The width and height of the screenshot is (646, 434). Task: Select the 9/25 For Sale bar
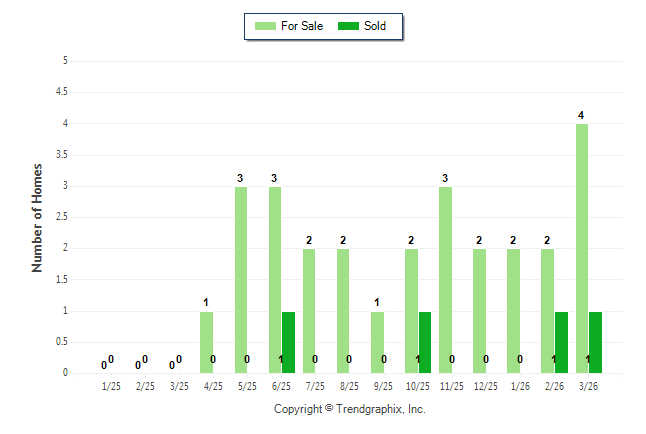pos(377,342)
